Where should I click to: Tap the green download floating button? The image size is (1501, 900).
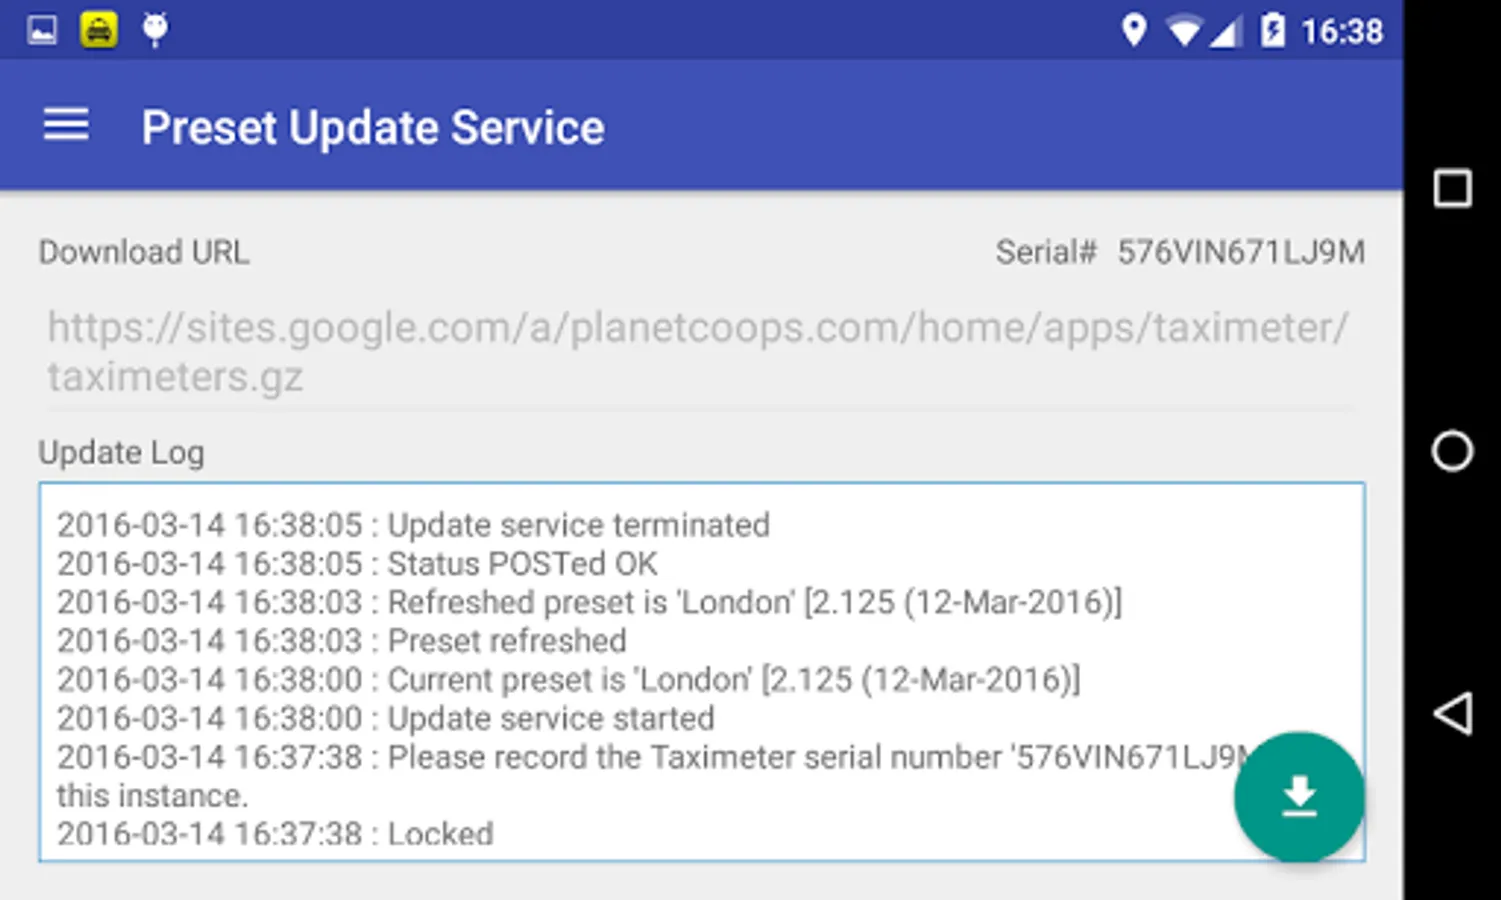pos(1299,797)
